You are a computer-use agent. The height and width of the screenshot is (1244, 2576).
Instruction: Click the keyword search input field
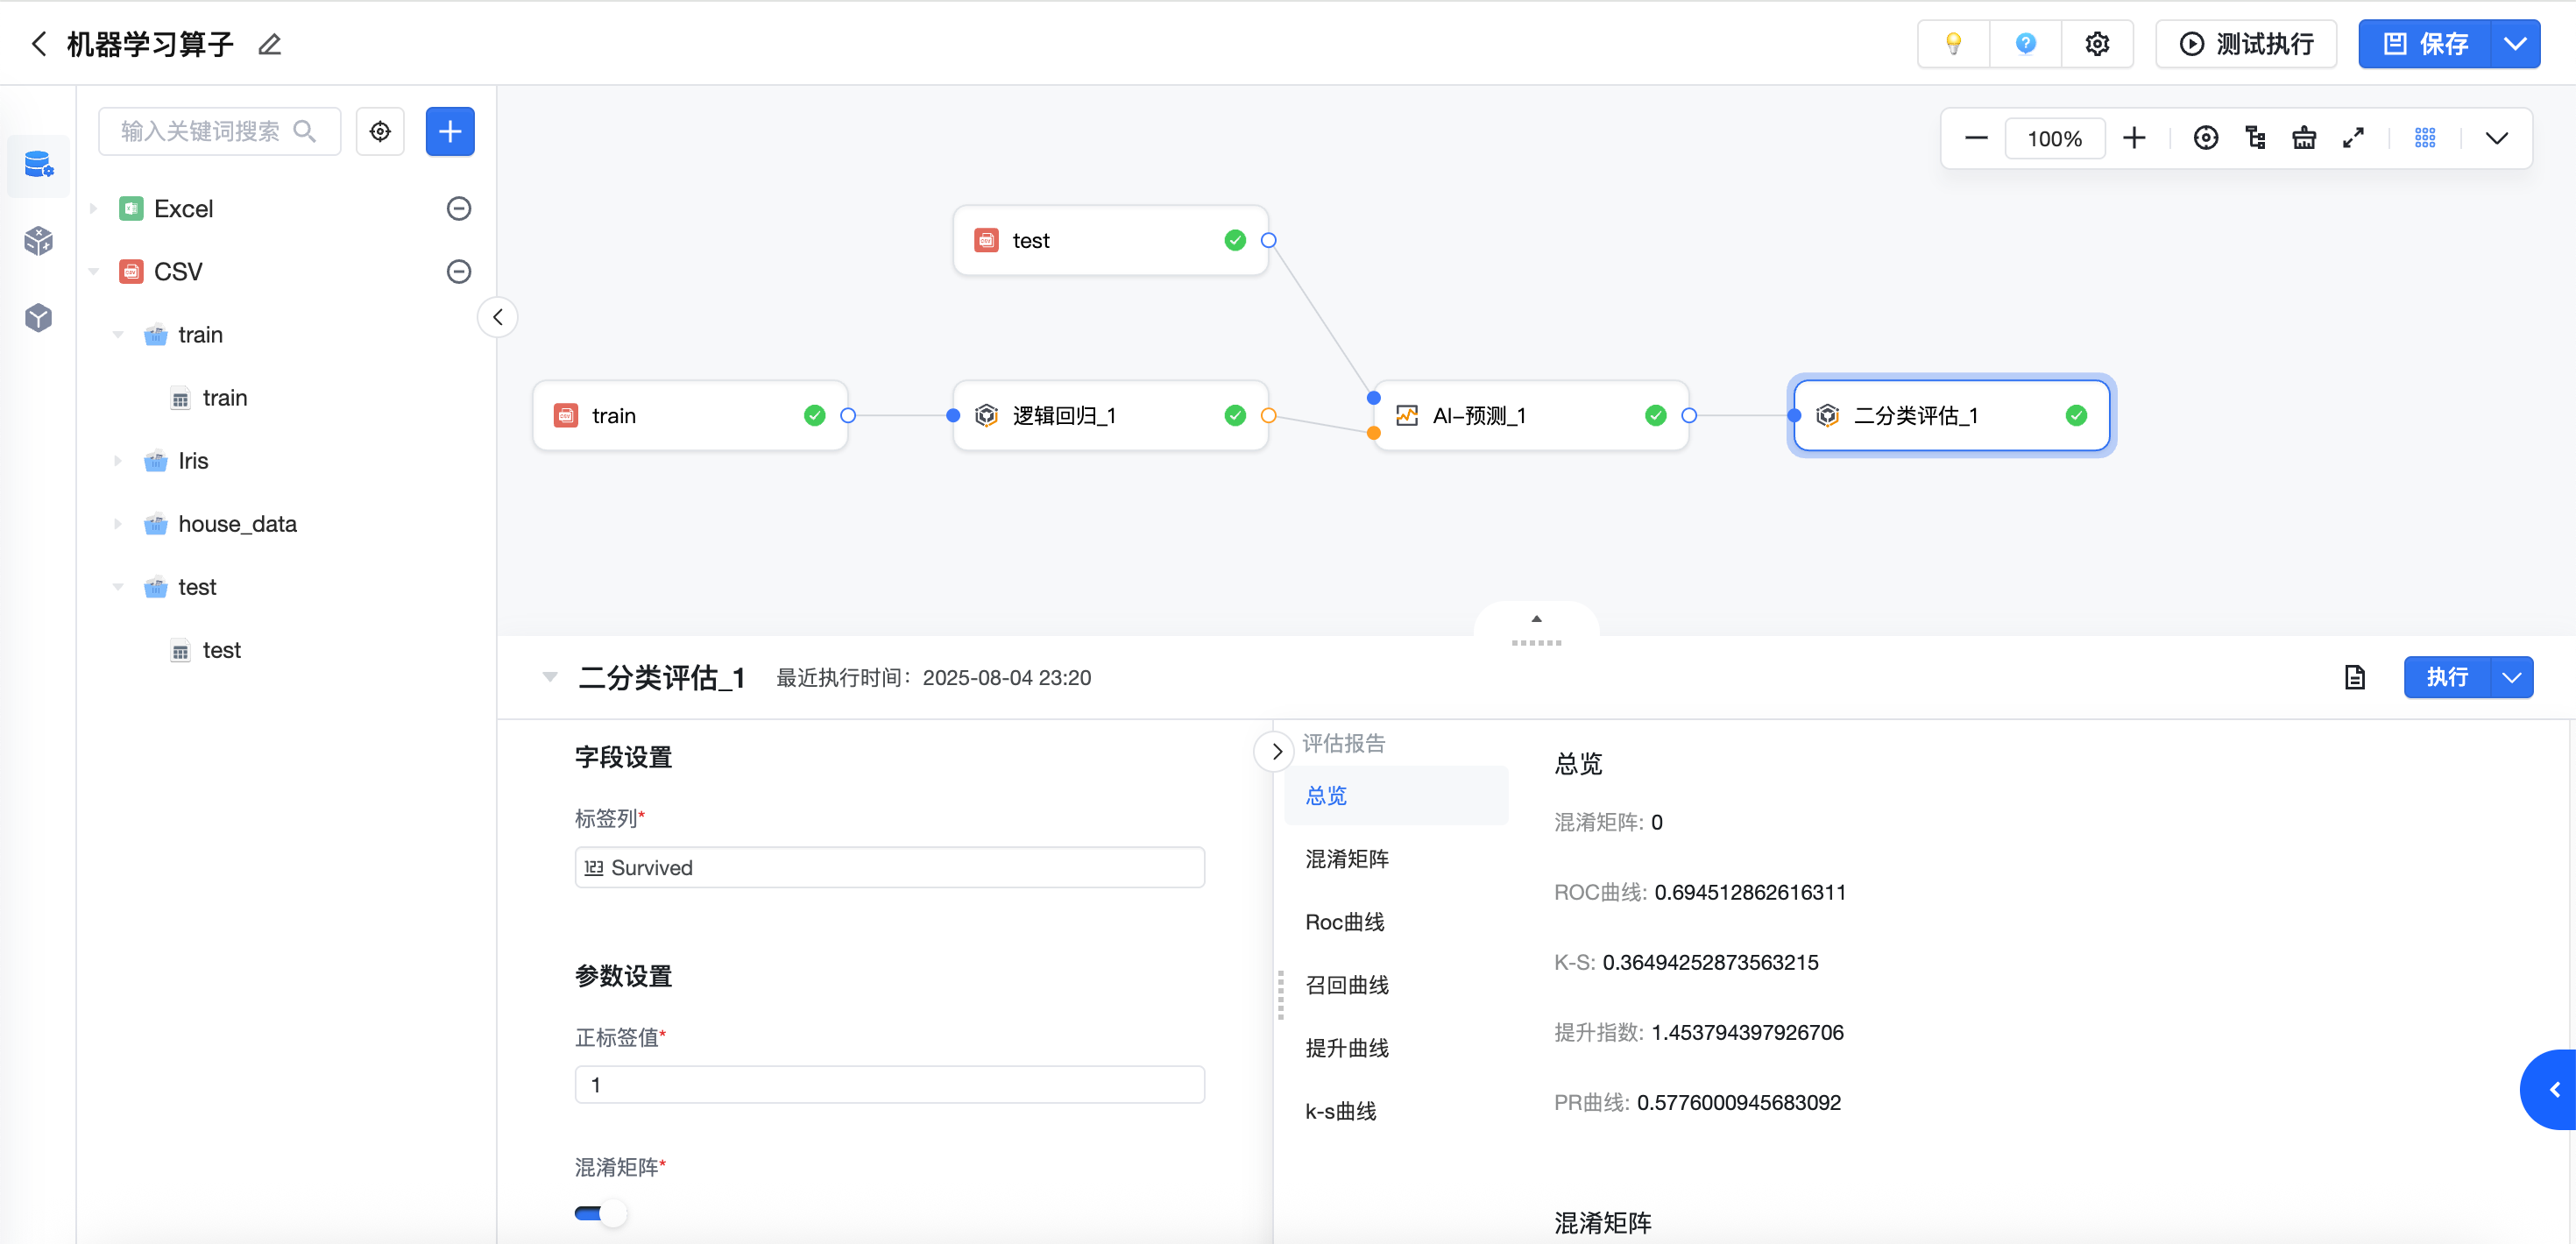click(220, 131)
